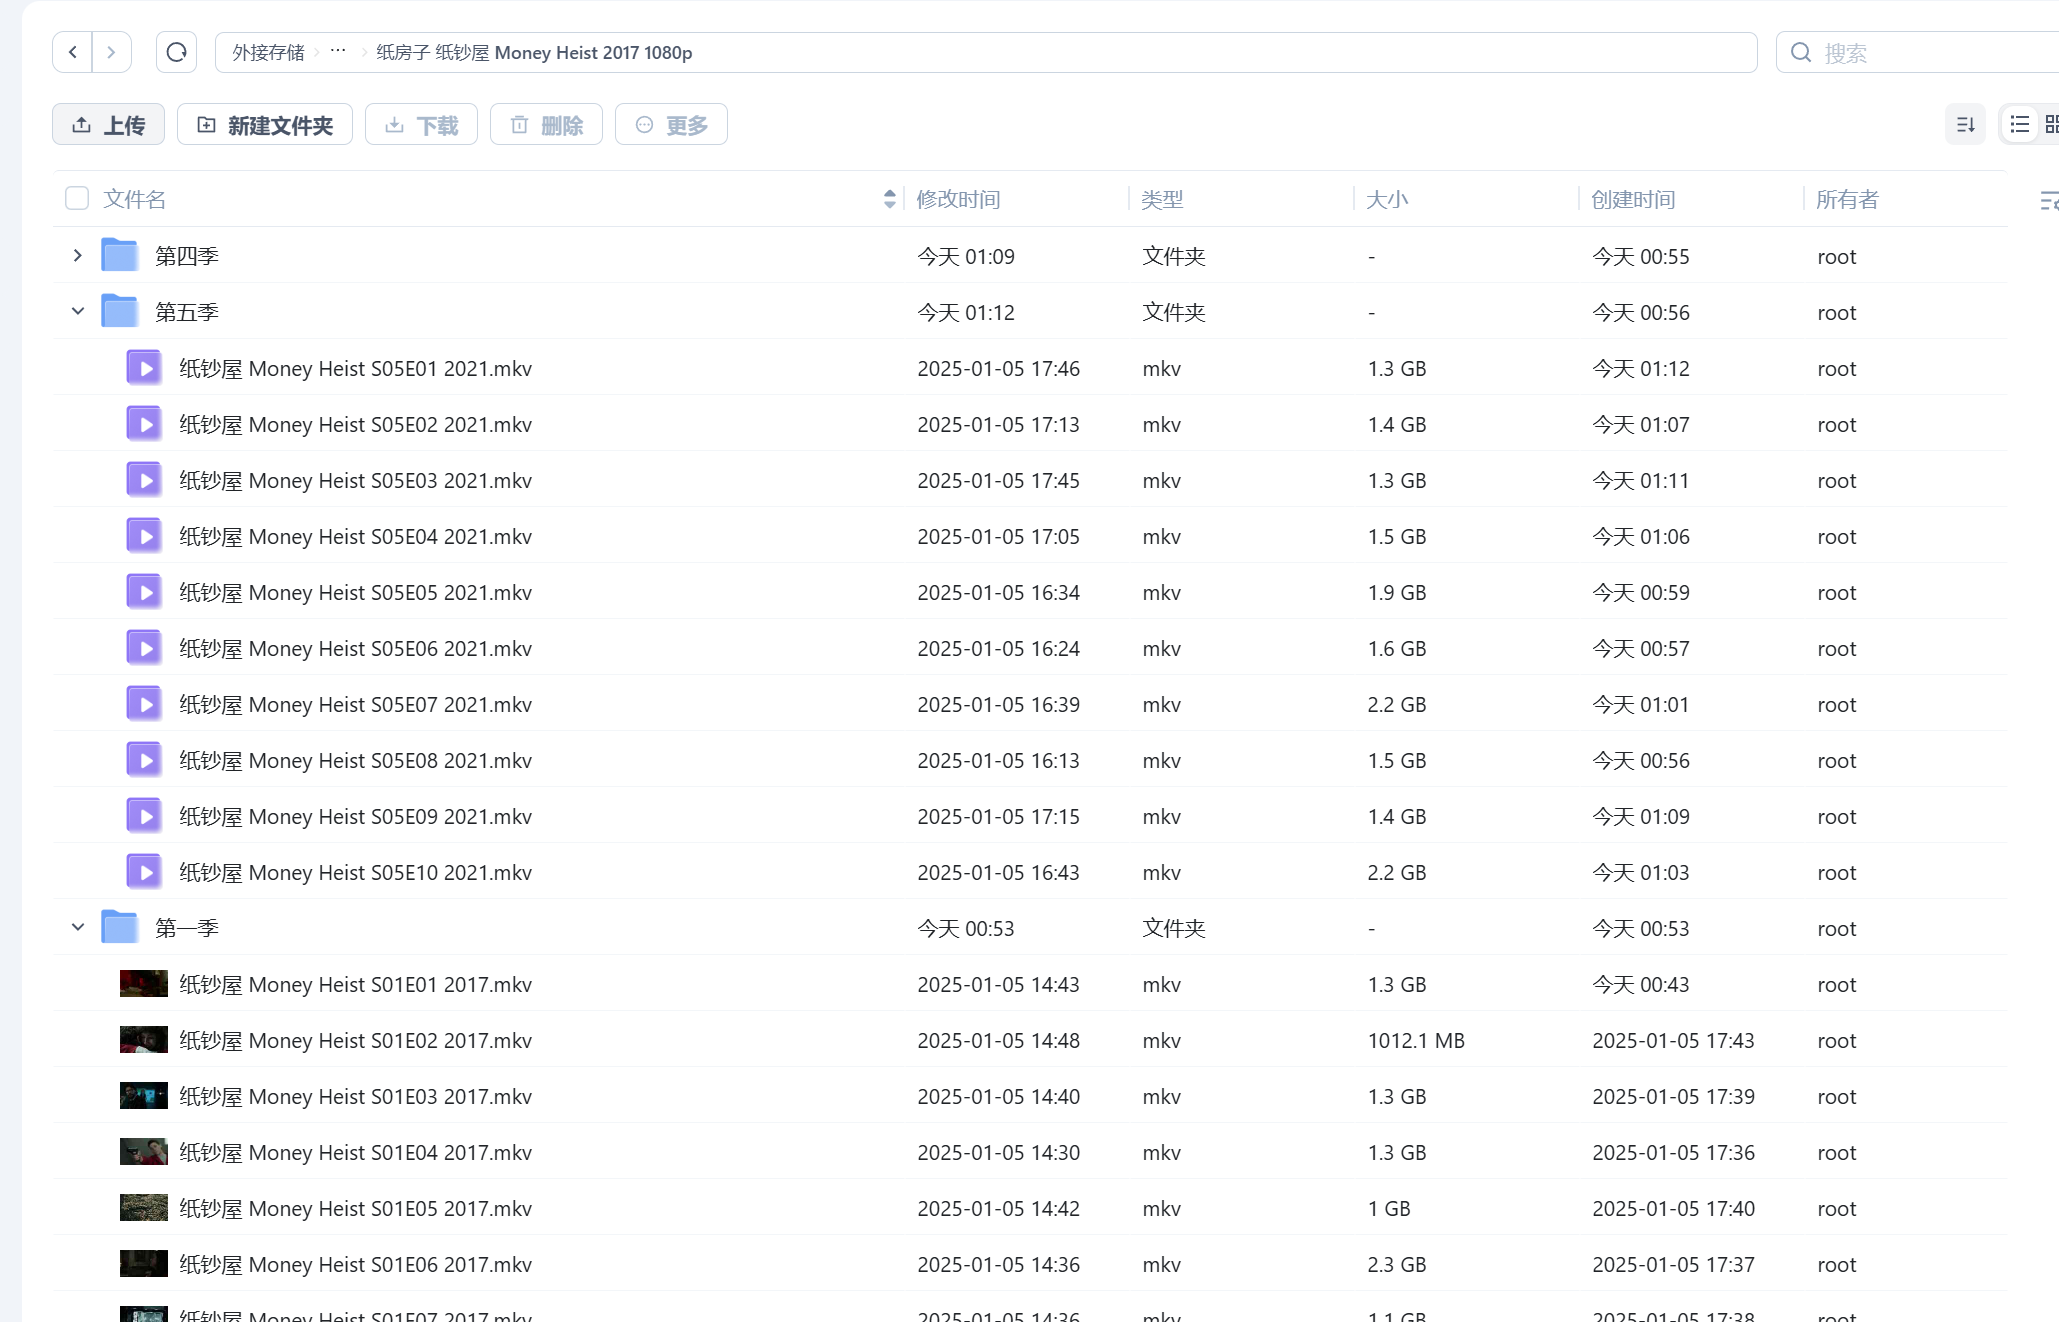Sort by 大小 column header

[1387, 199]
